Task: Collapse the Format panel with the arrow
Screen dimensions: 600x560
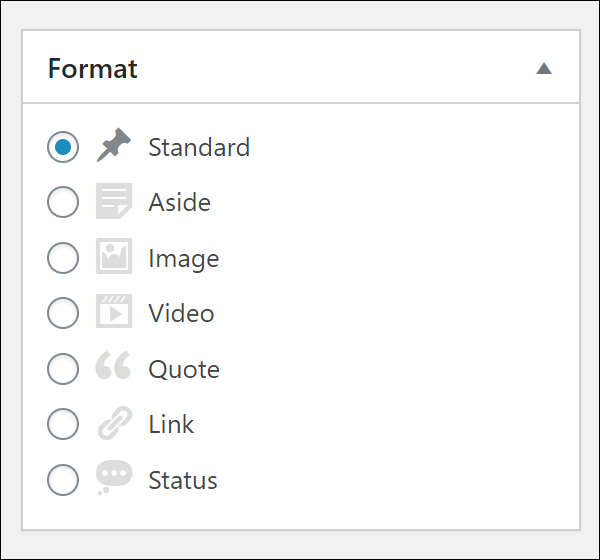Action: tap(544, 69)
